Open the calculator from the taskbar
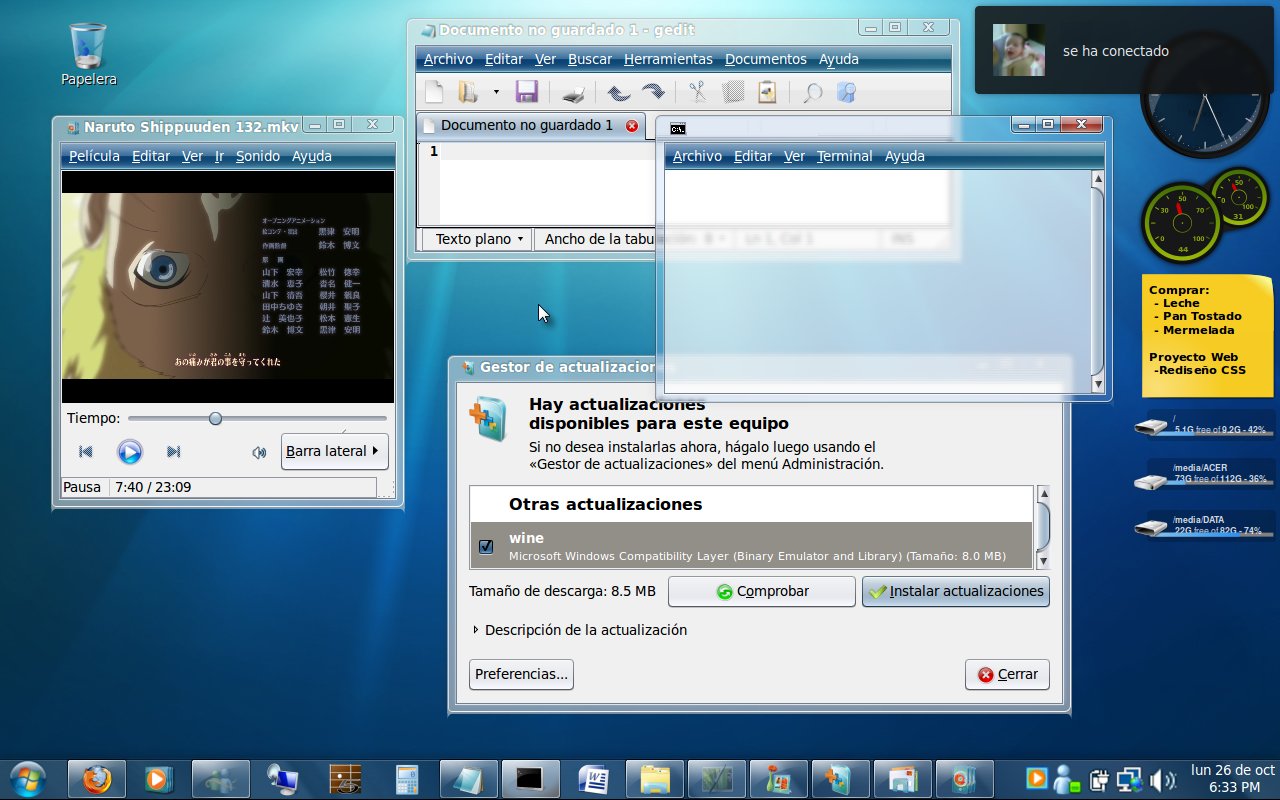This screenshot has height=800, width=1280. (x=407, y=778)
